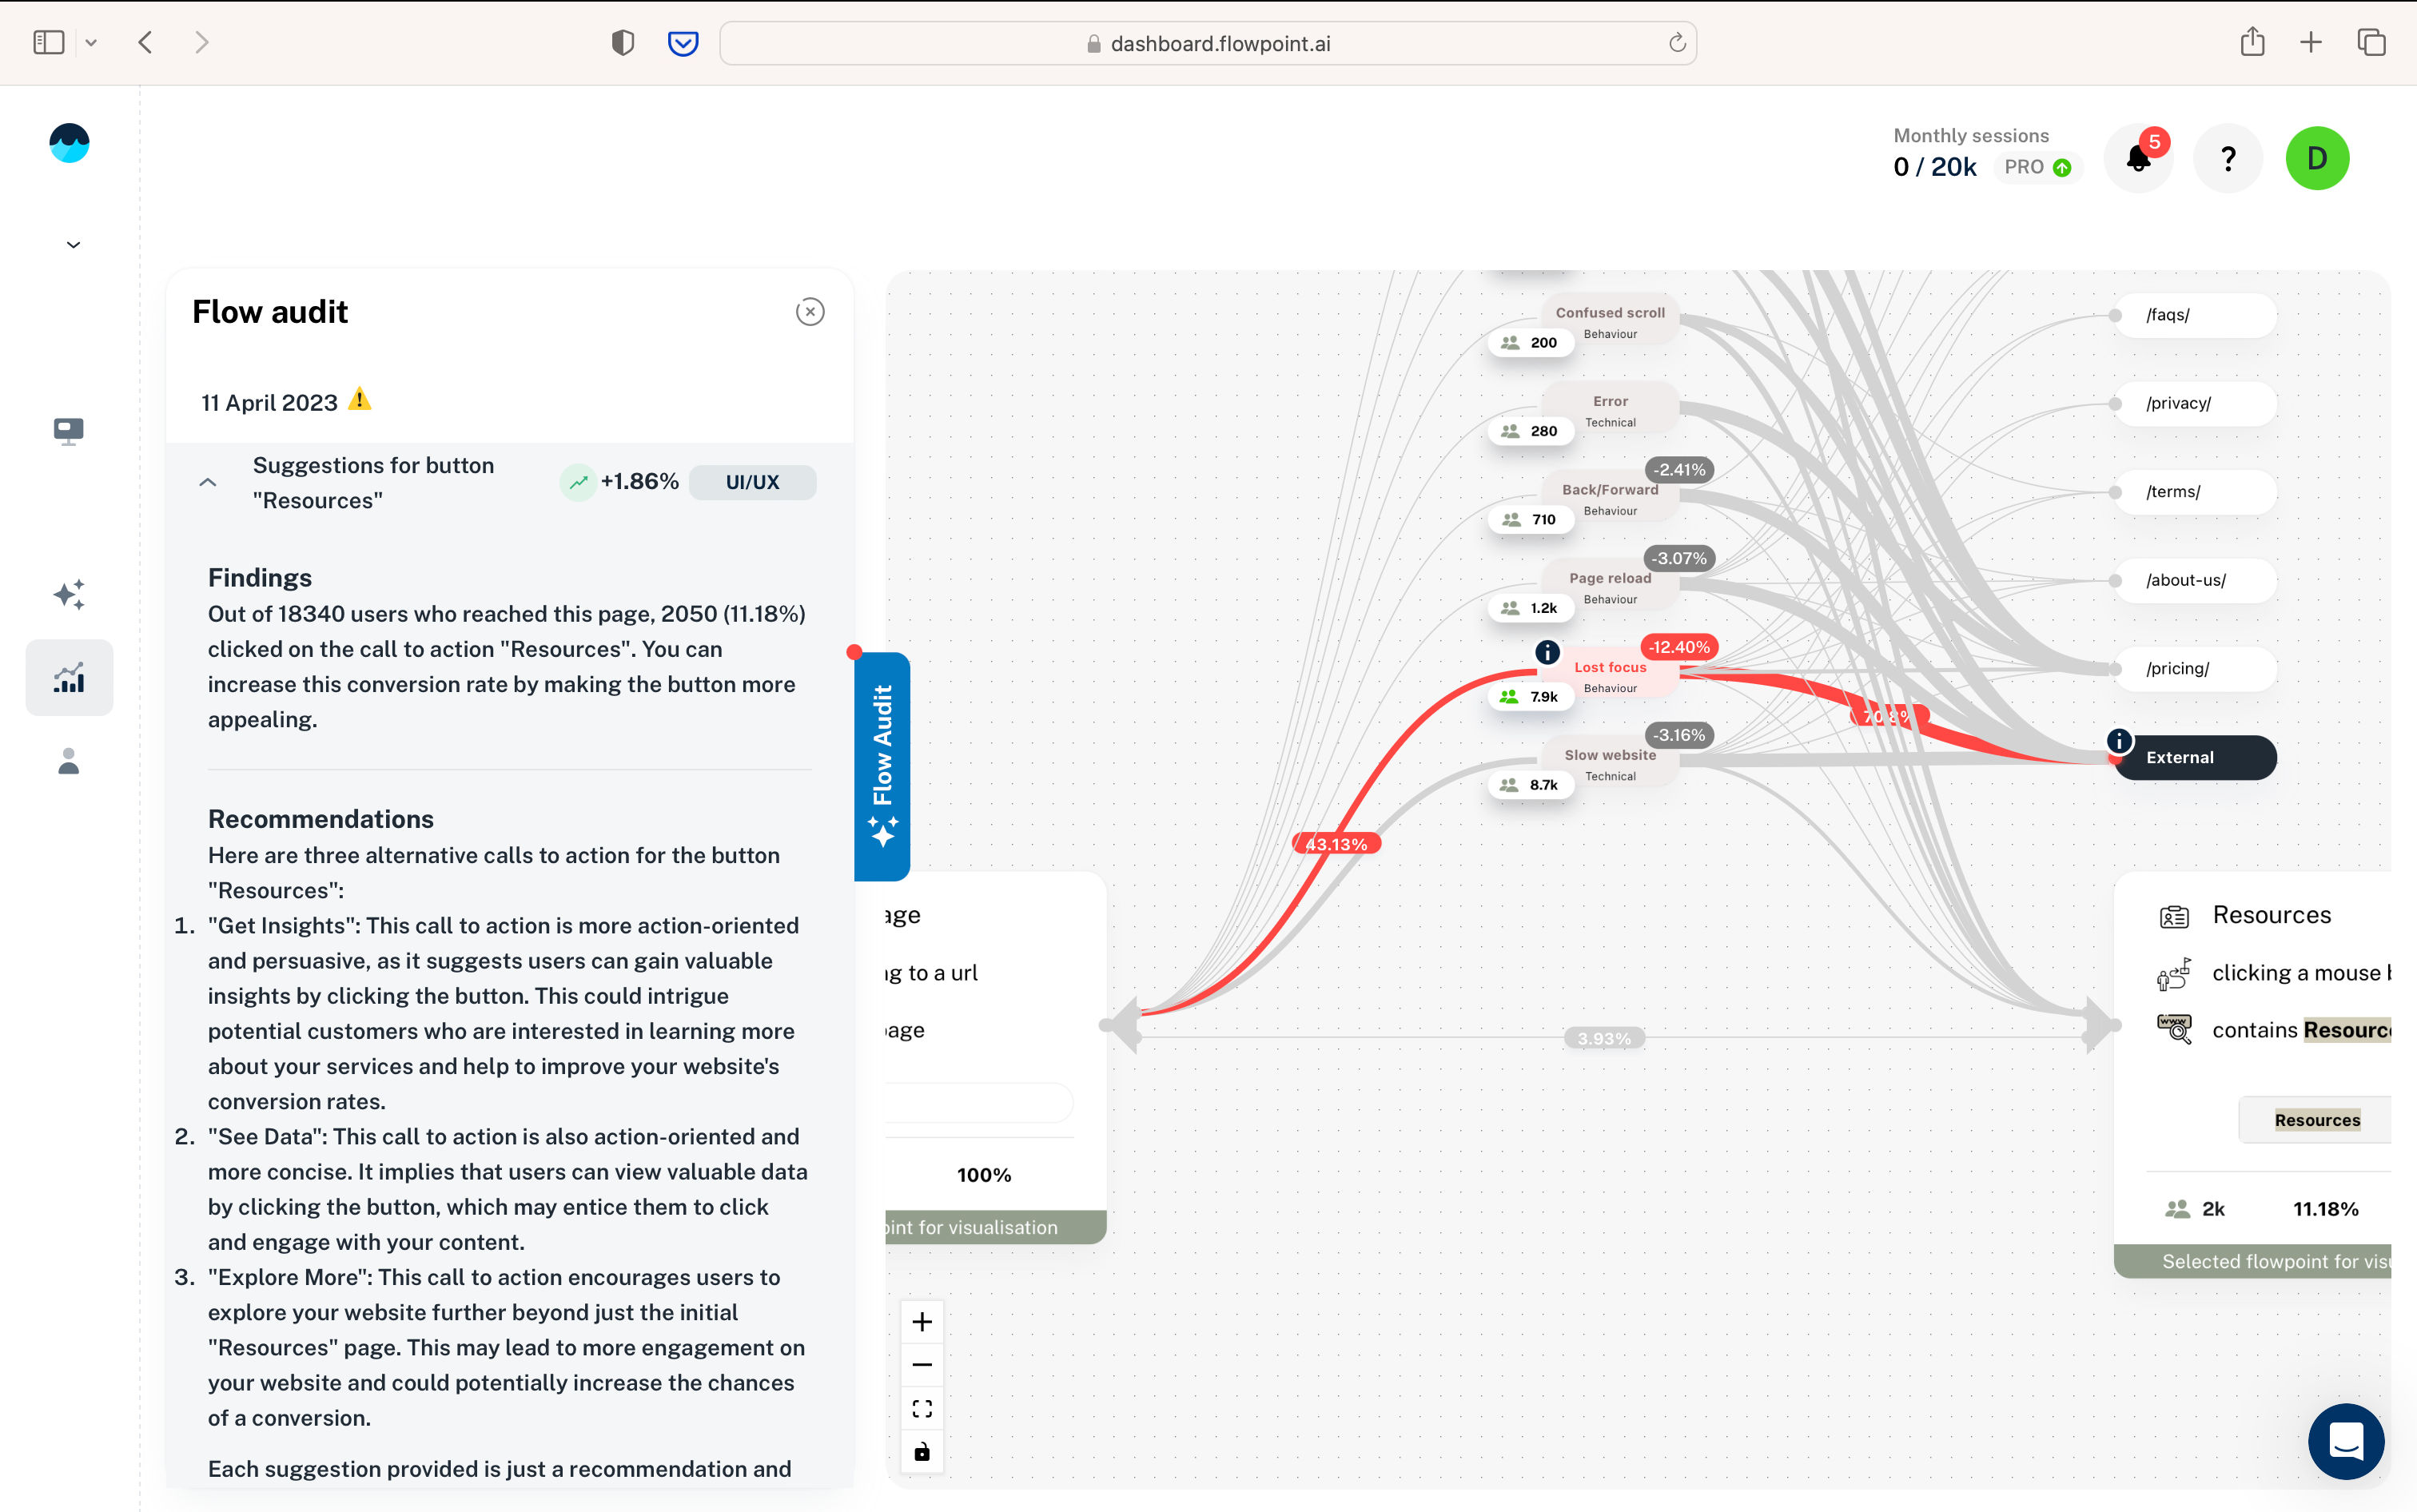Click the -12.40% red badge
2417x1512 pixels.
point(1679,647)
